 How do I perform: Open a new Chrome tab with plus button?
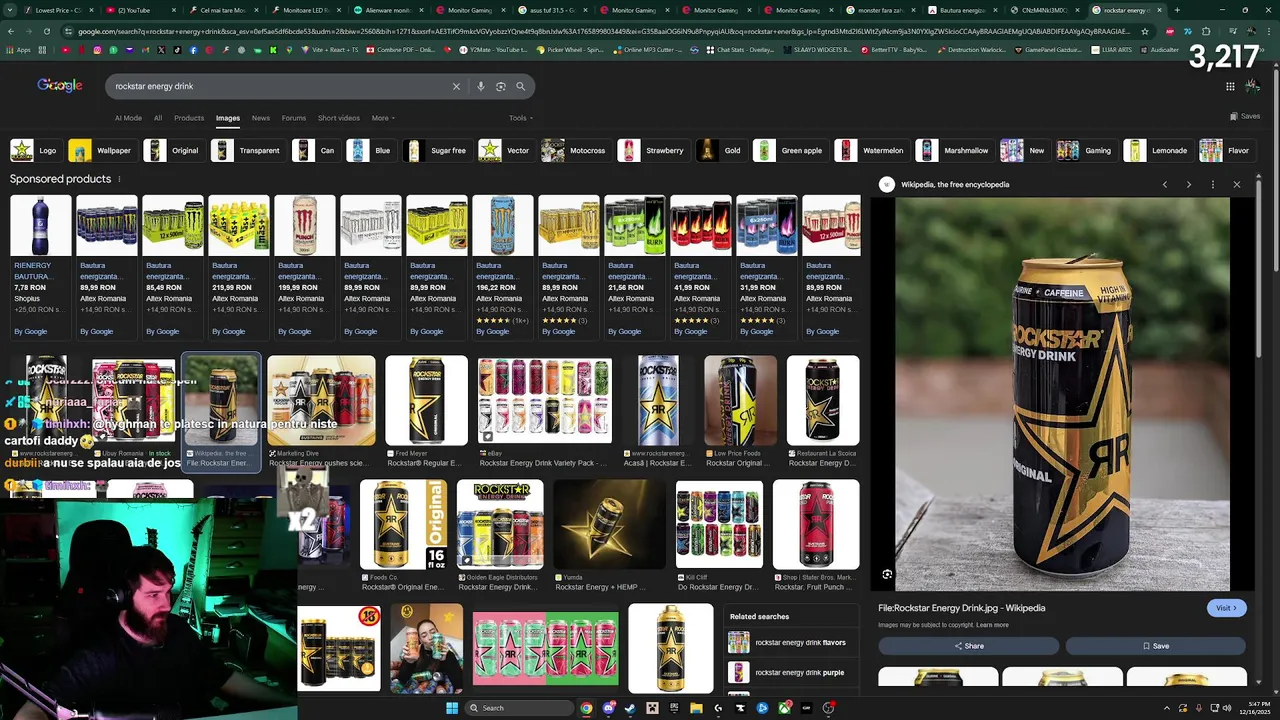tap(1177, 10)
